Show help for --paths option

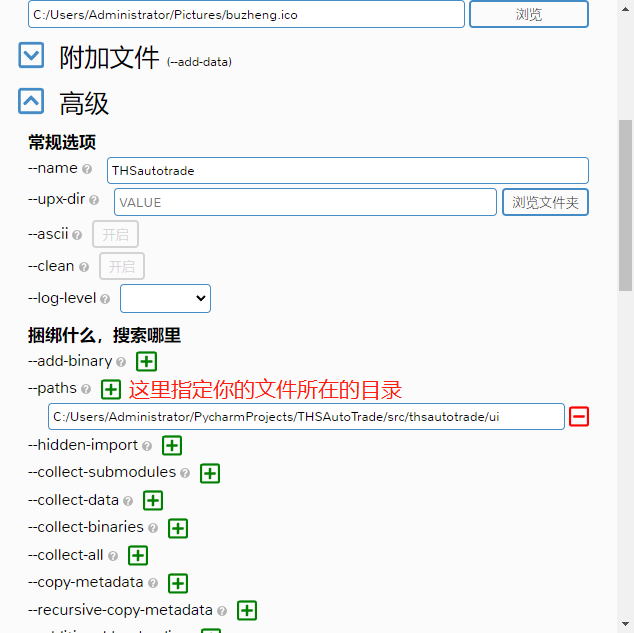click(x=86, y=389)
